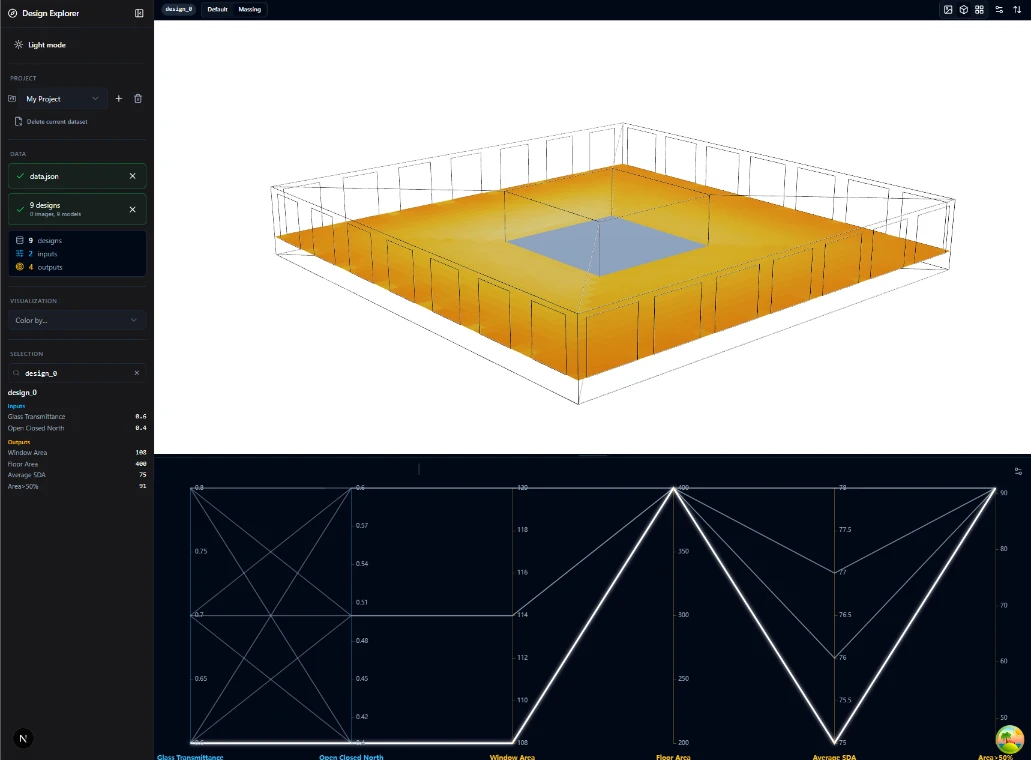This screenshot has width=1031, height=760.
Task: Remove the 9 designs entry
Action: 133,209
